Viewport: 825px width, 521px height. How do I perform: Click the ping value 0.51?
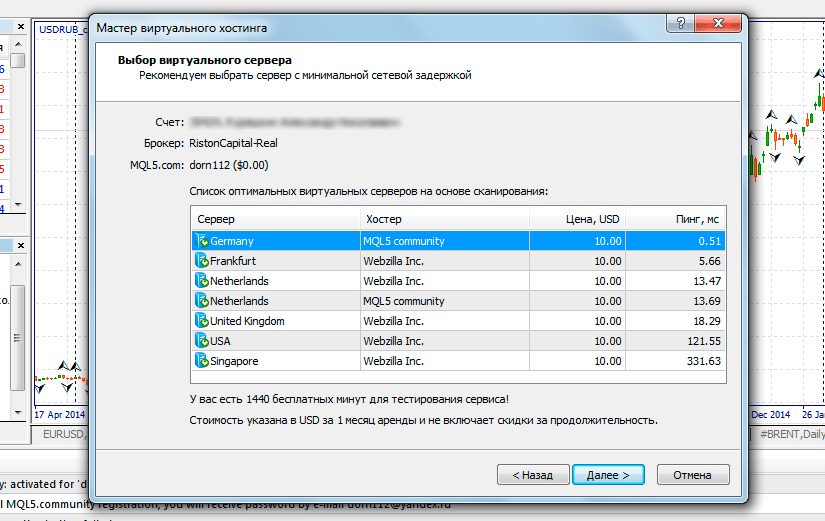coord(710,241)
